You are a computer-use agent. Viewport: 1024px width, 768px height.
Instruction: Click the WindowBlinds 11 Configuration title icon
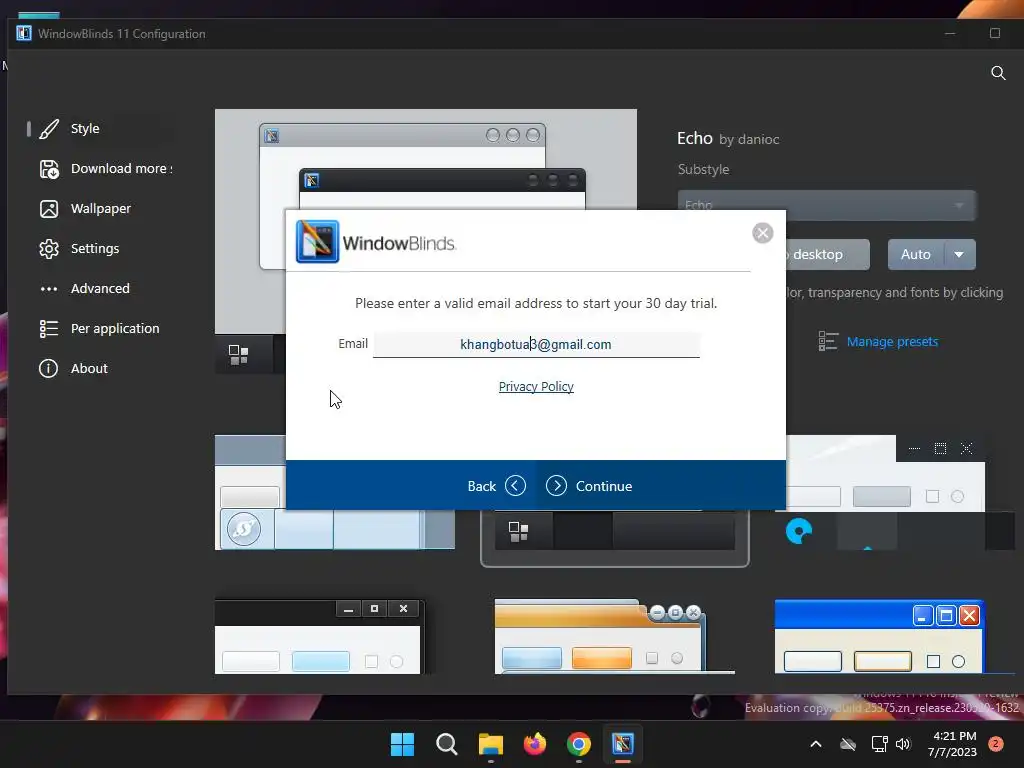point(24,33)
